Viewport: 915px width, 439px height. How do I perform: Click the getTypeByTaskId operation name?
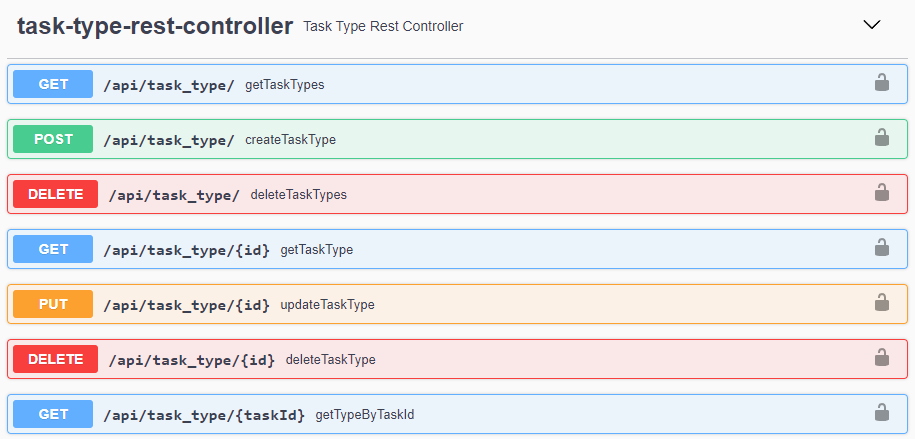pyautogui.click(x=365, y=414)
